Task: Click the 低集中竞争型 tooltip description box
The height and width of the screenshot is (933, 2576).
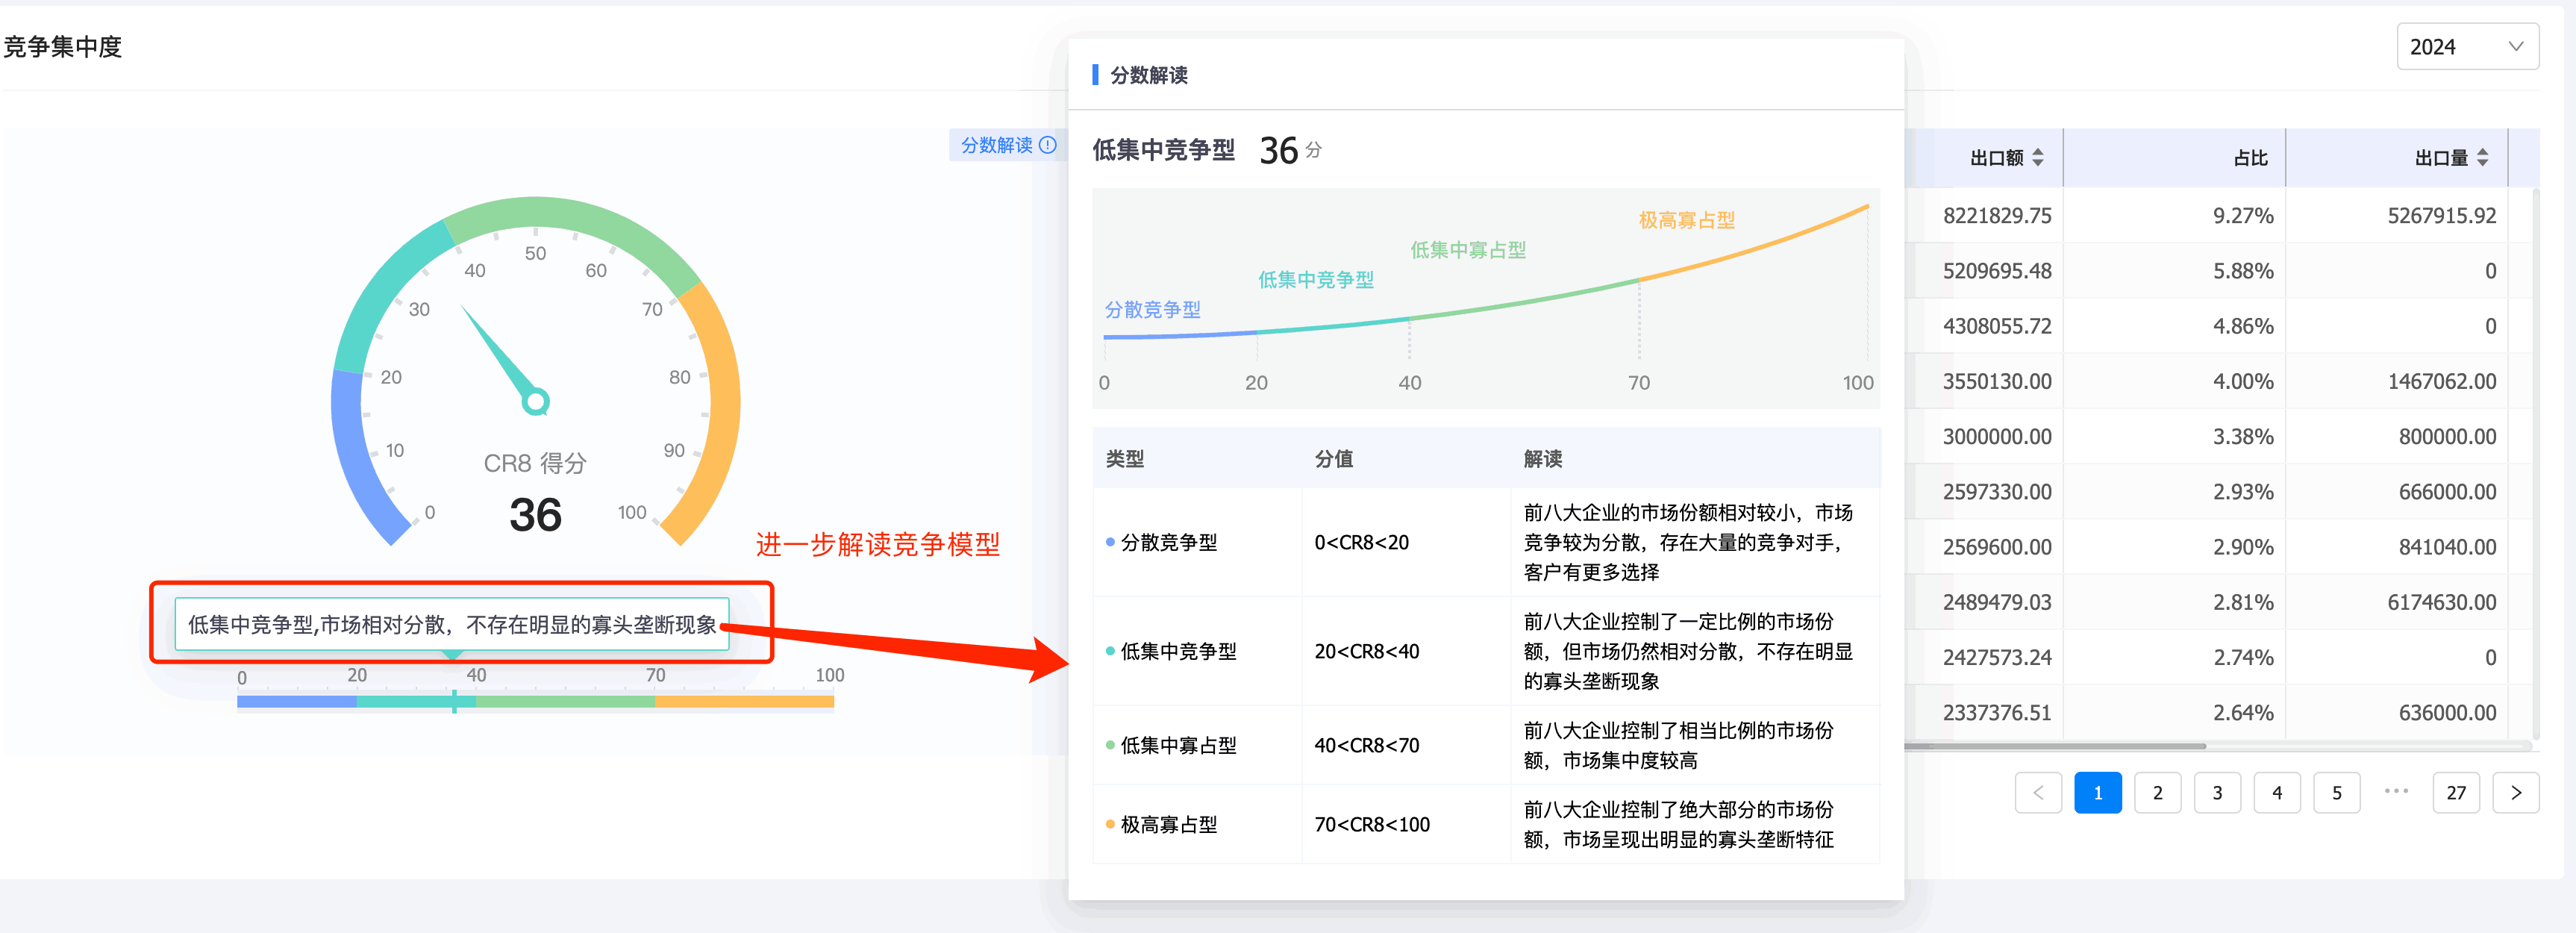Action: coord(452,624)
